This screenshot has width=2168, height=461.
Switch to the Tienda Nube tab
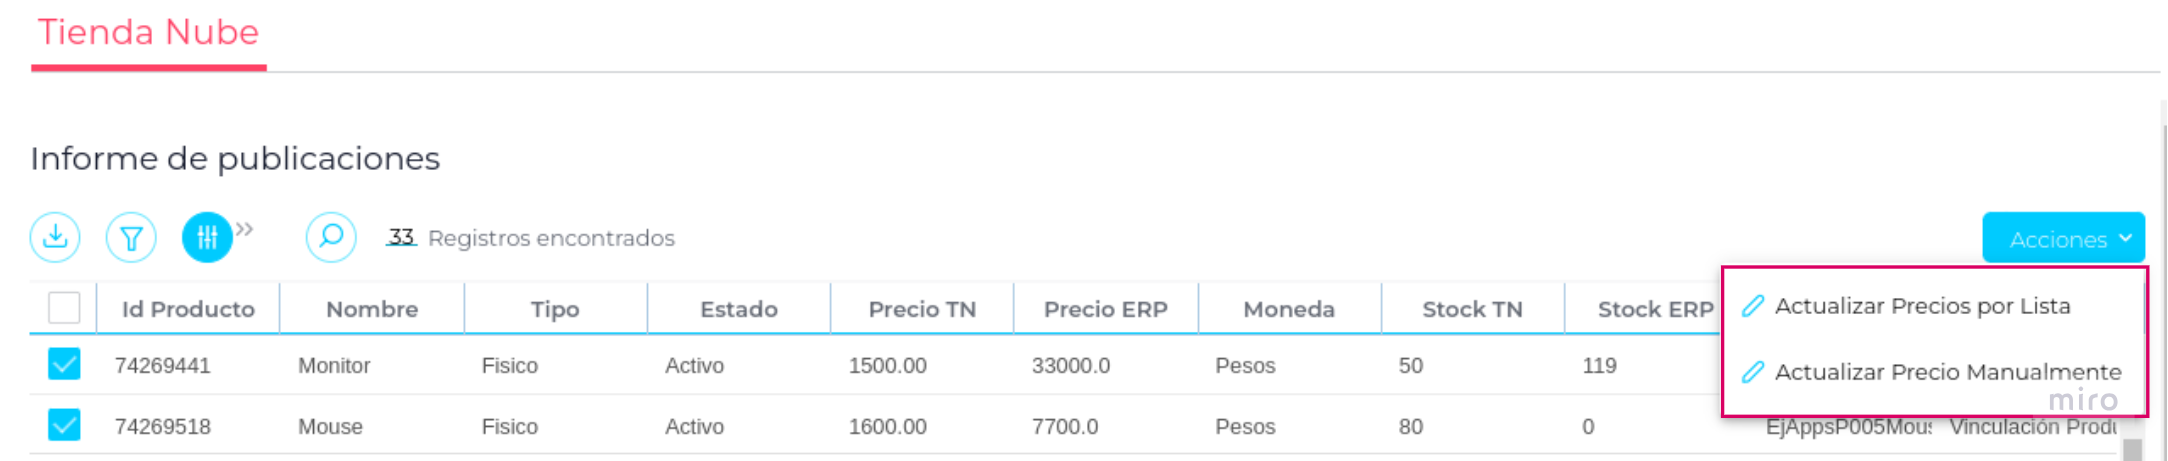coord(148,33)
